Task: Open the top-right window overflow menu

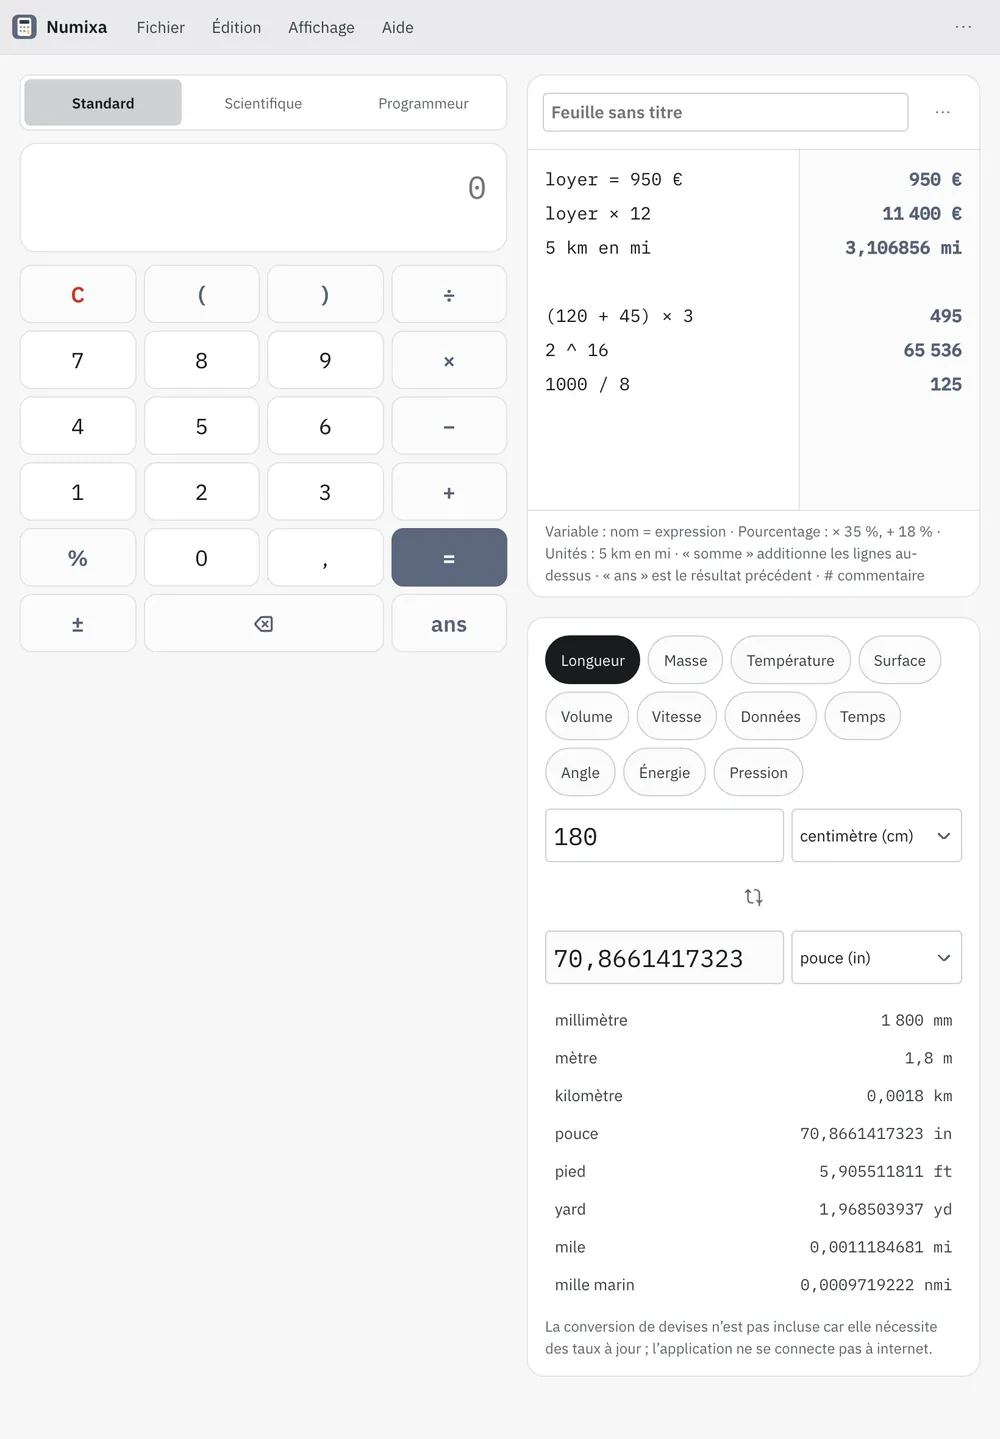Action: point(963,27)
